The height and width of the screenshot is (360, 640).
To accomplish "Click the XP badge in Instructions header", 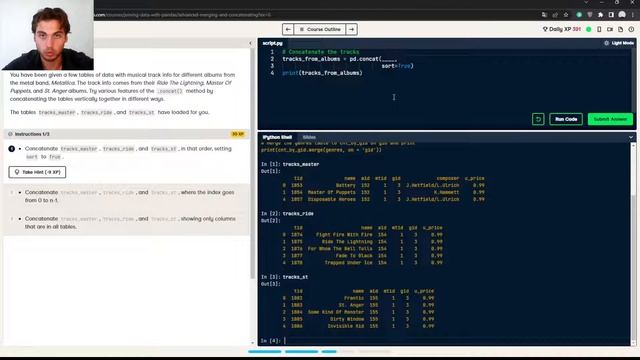I will [x=238, y=134].
